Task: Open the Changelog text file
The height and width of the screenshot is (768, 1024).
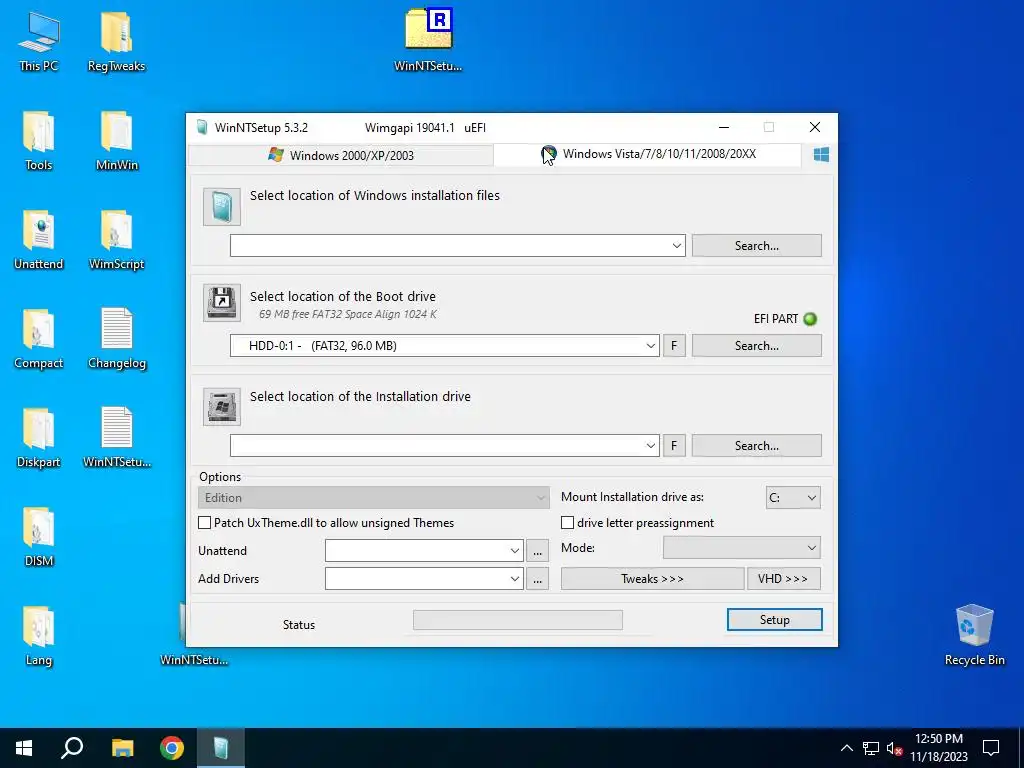Action: point(117,338)
